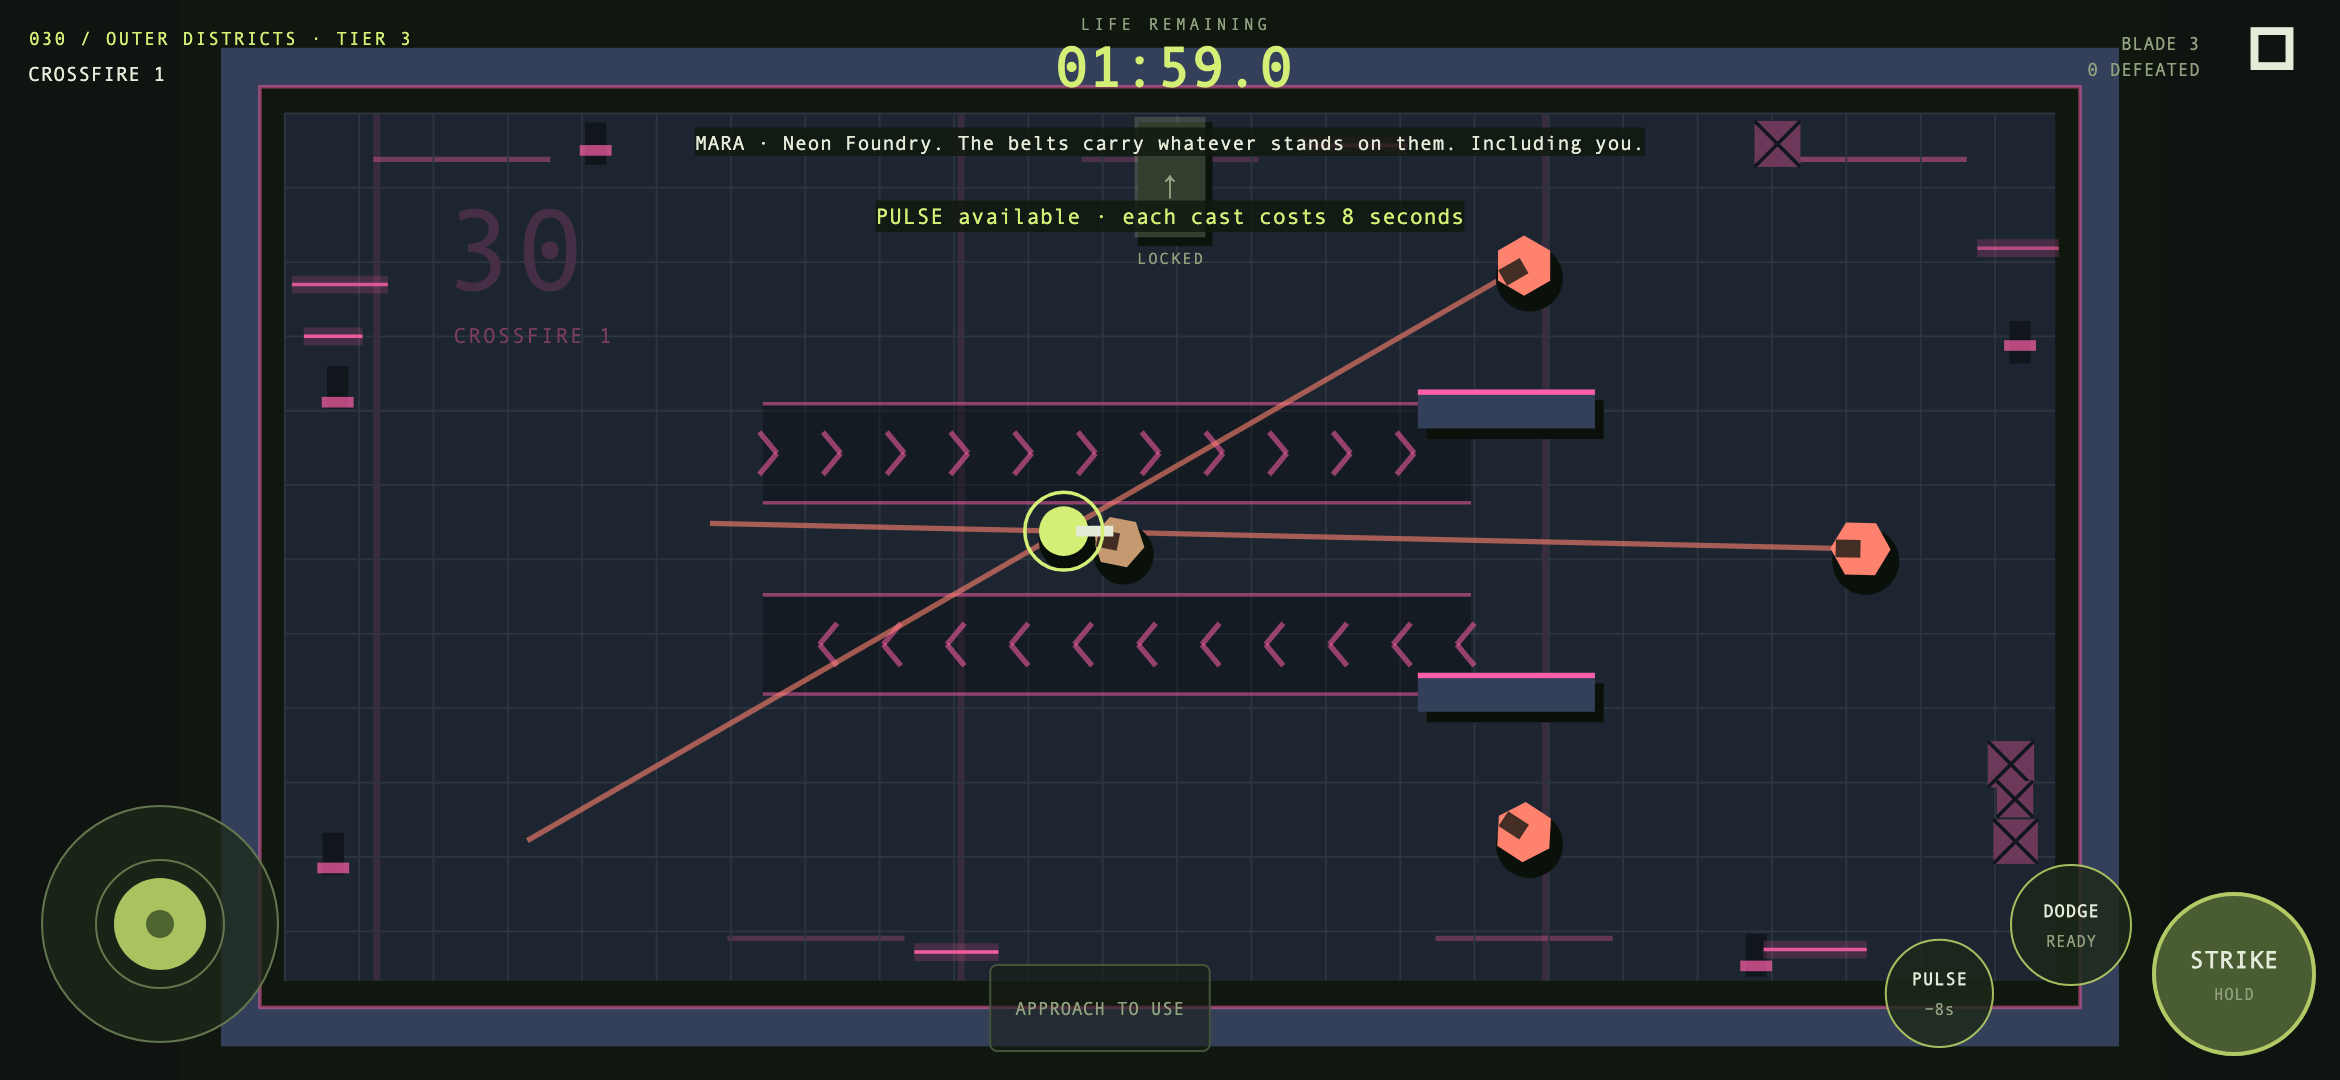This screenshot has width=2340, height=1080.
Task: Target the red enemy at right middle
Action: (x=1860, y=549)
